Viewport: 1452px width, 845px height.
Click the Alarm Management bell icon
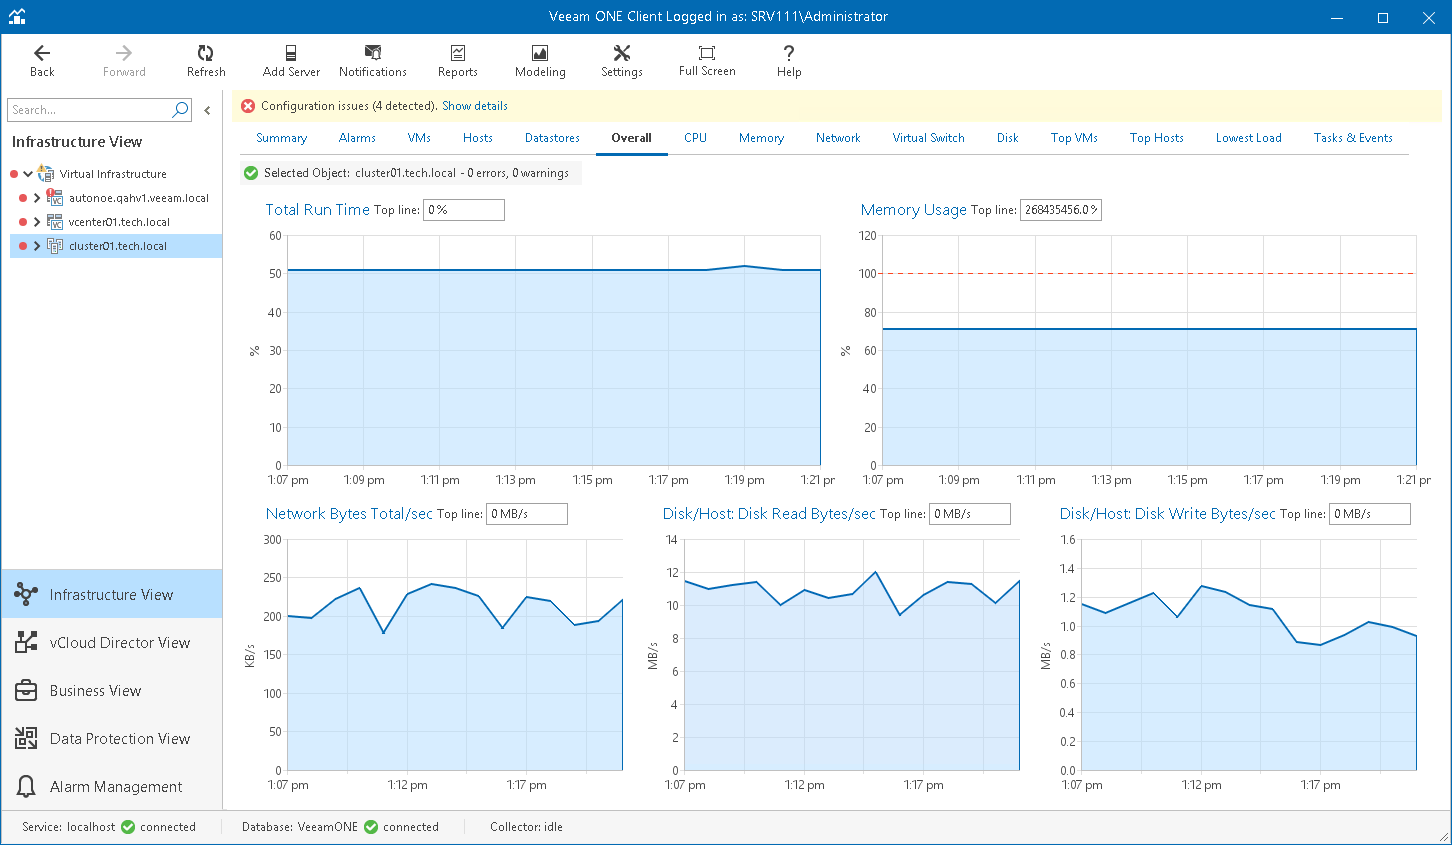click(26, 786)
